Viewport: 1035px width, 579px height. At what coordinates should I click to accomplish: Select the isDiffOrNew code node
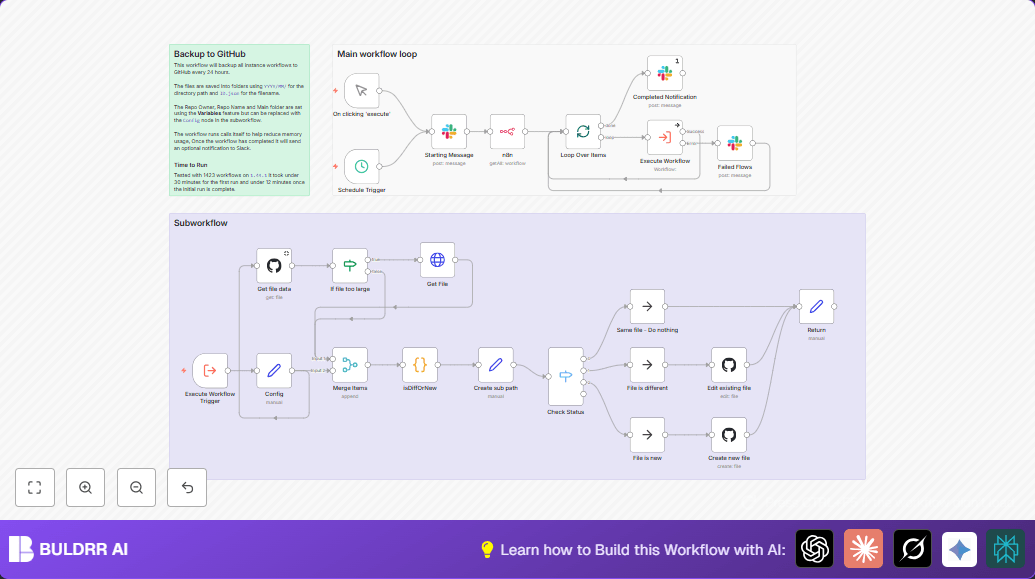tap(420, 364)
